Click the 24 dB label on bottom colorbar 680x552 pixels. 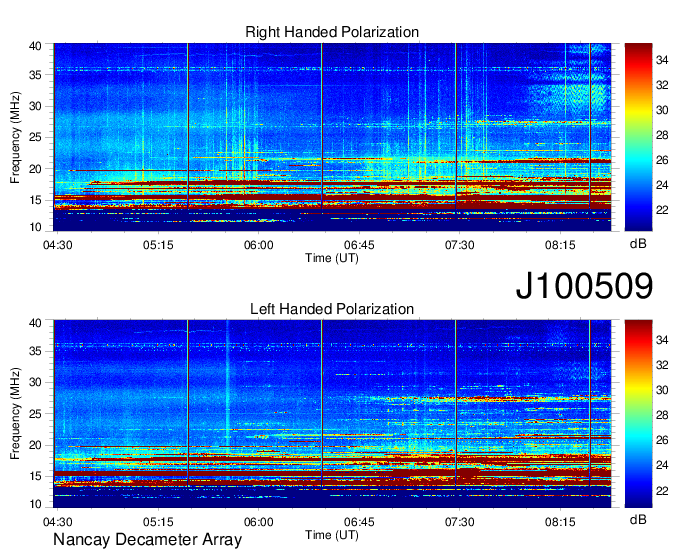point(662,465)
